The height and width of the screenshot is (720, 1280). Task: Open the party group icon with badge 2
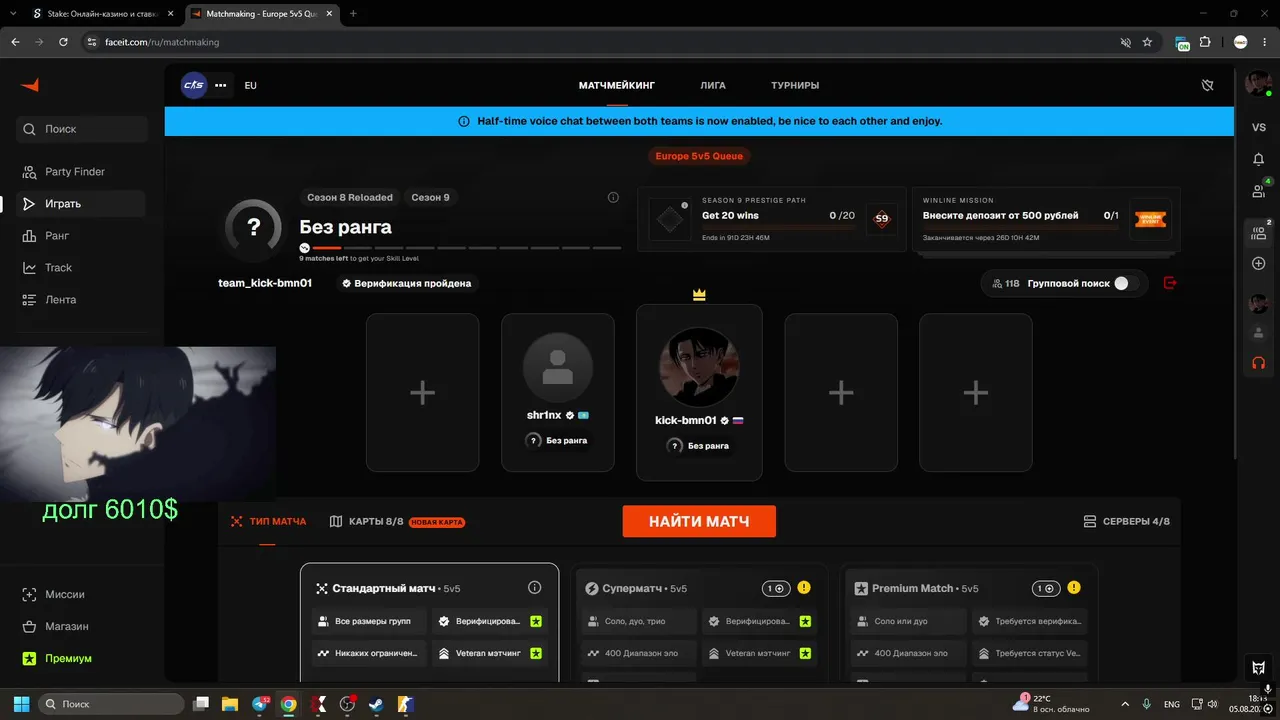(1259, 233)
